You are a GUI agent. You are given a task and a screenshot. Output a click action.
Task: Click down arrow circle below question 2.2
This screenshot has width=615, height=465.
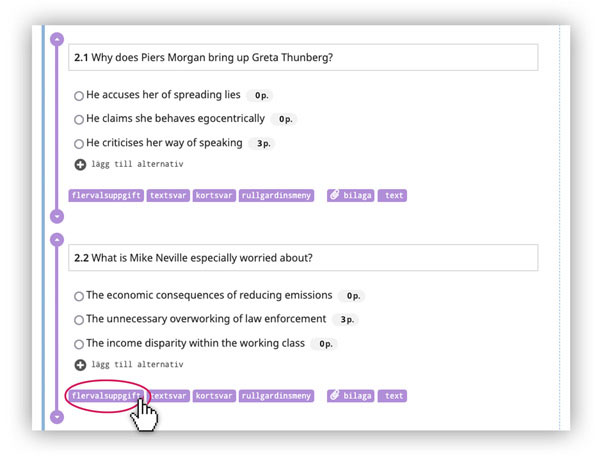pyautogui.click(x=57, y=416)
